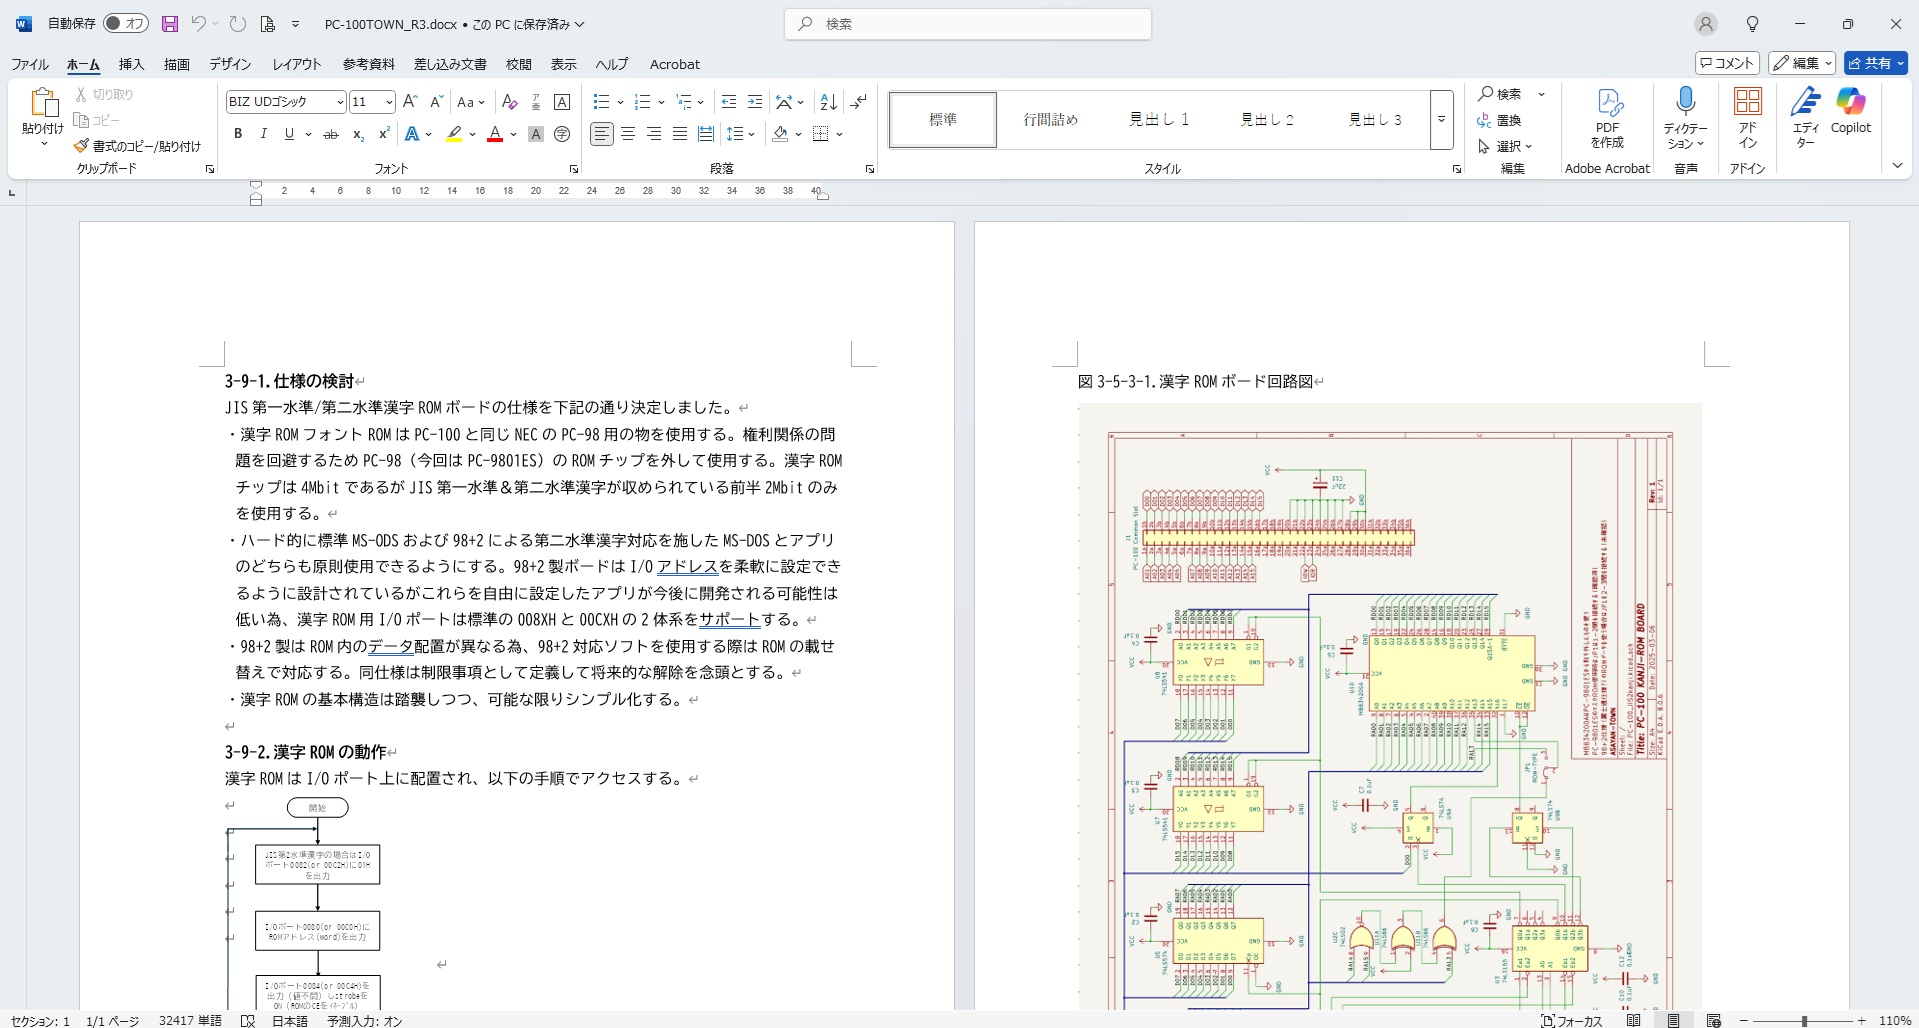Image resolution: width=1919 pixels, height=1028 pixels.
Task: Toggle bold formatting (B)
Action: 238,134
